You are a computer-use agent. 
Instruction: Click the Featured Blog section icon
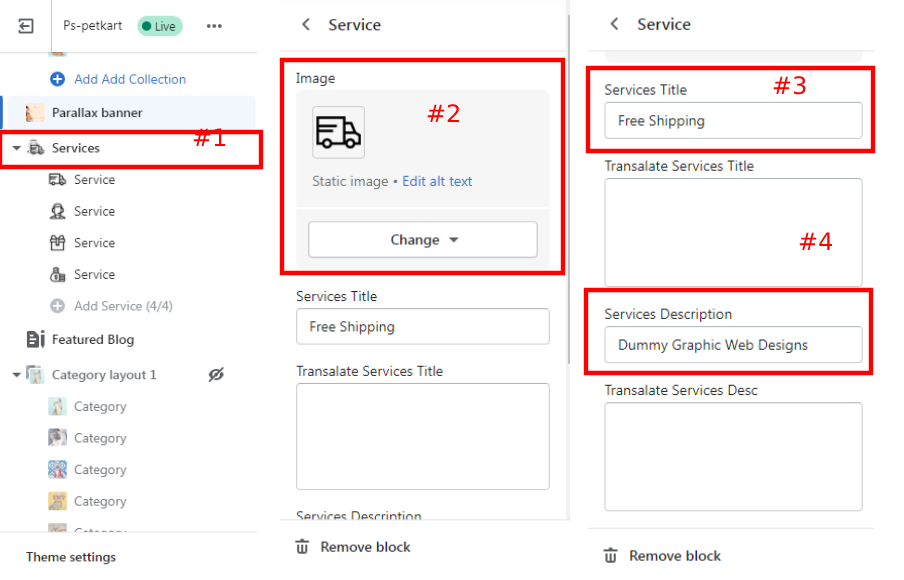36,339
